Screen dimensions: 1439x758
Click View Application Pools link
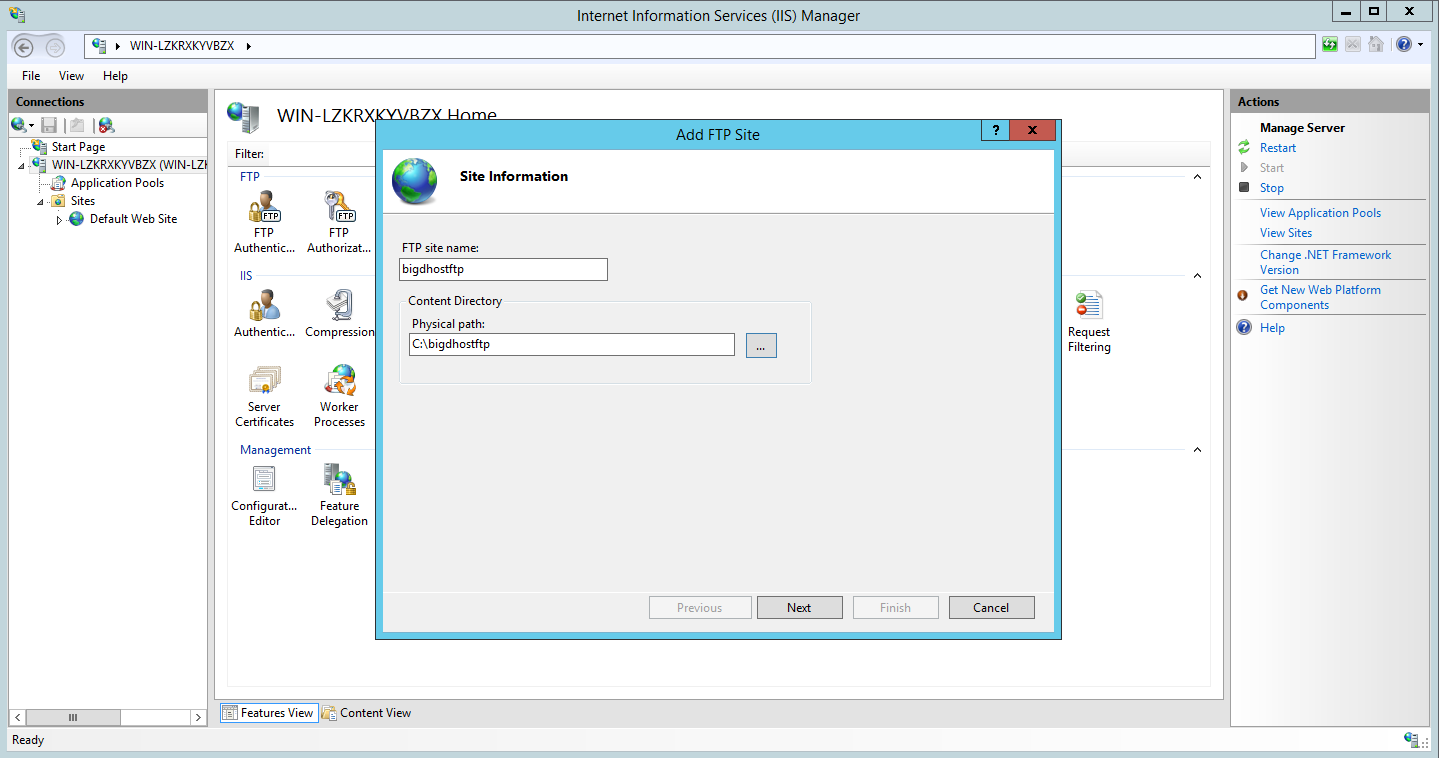1320,213
